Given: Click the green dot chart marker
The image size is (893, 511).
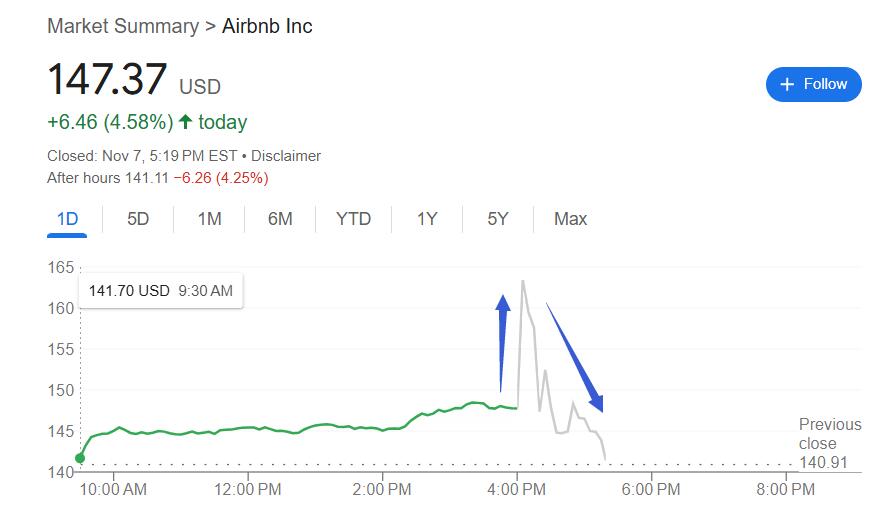Looking at the screenshot, I should 80,458.
